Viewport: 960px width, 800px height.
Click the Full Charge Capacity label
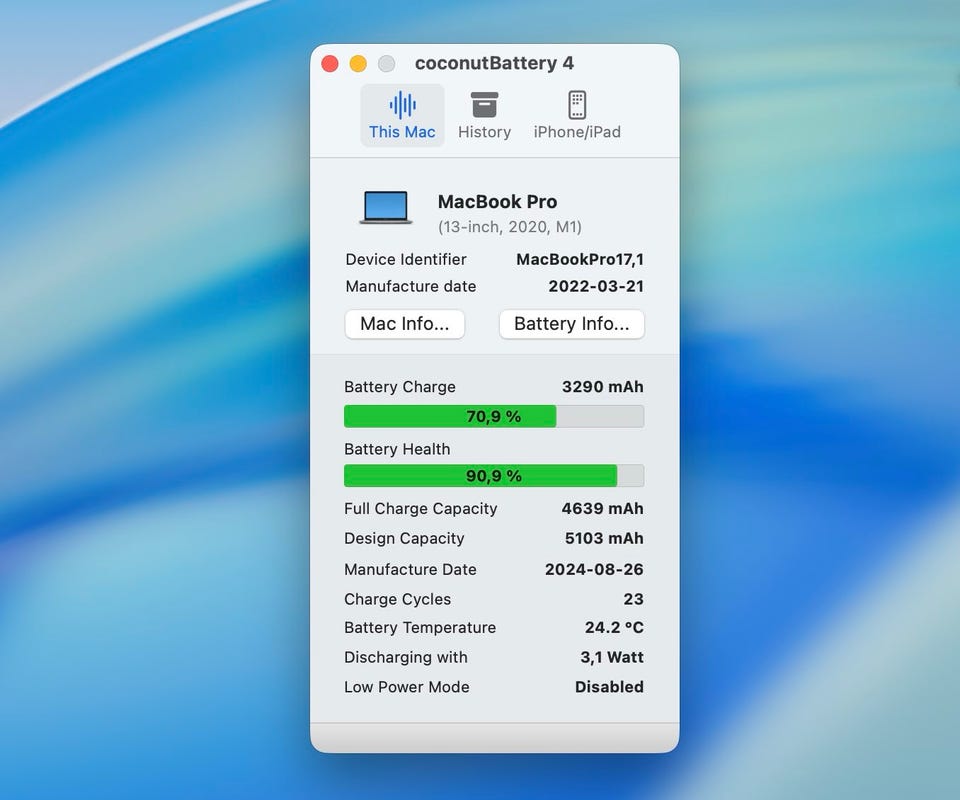point(421,509)
